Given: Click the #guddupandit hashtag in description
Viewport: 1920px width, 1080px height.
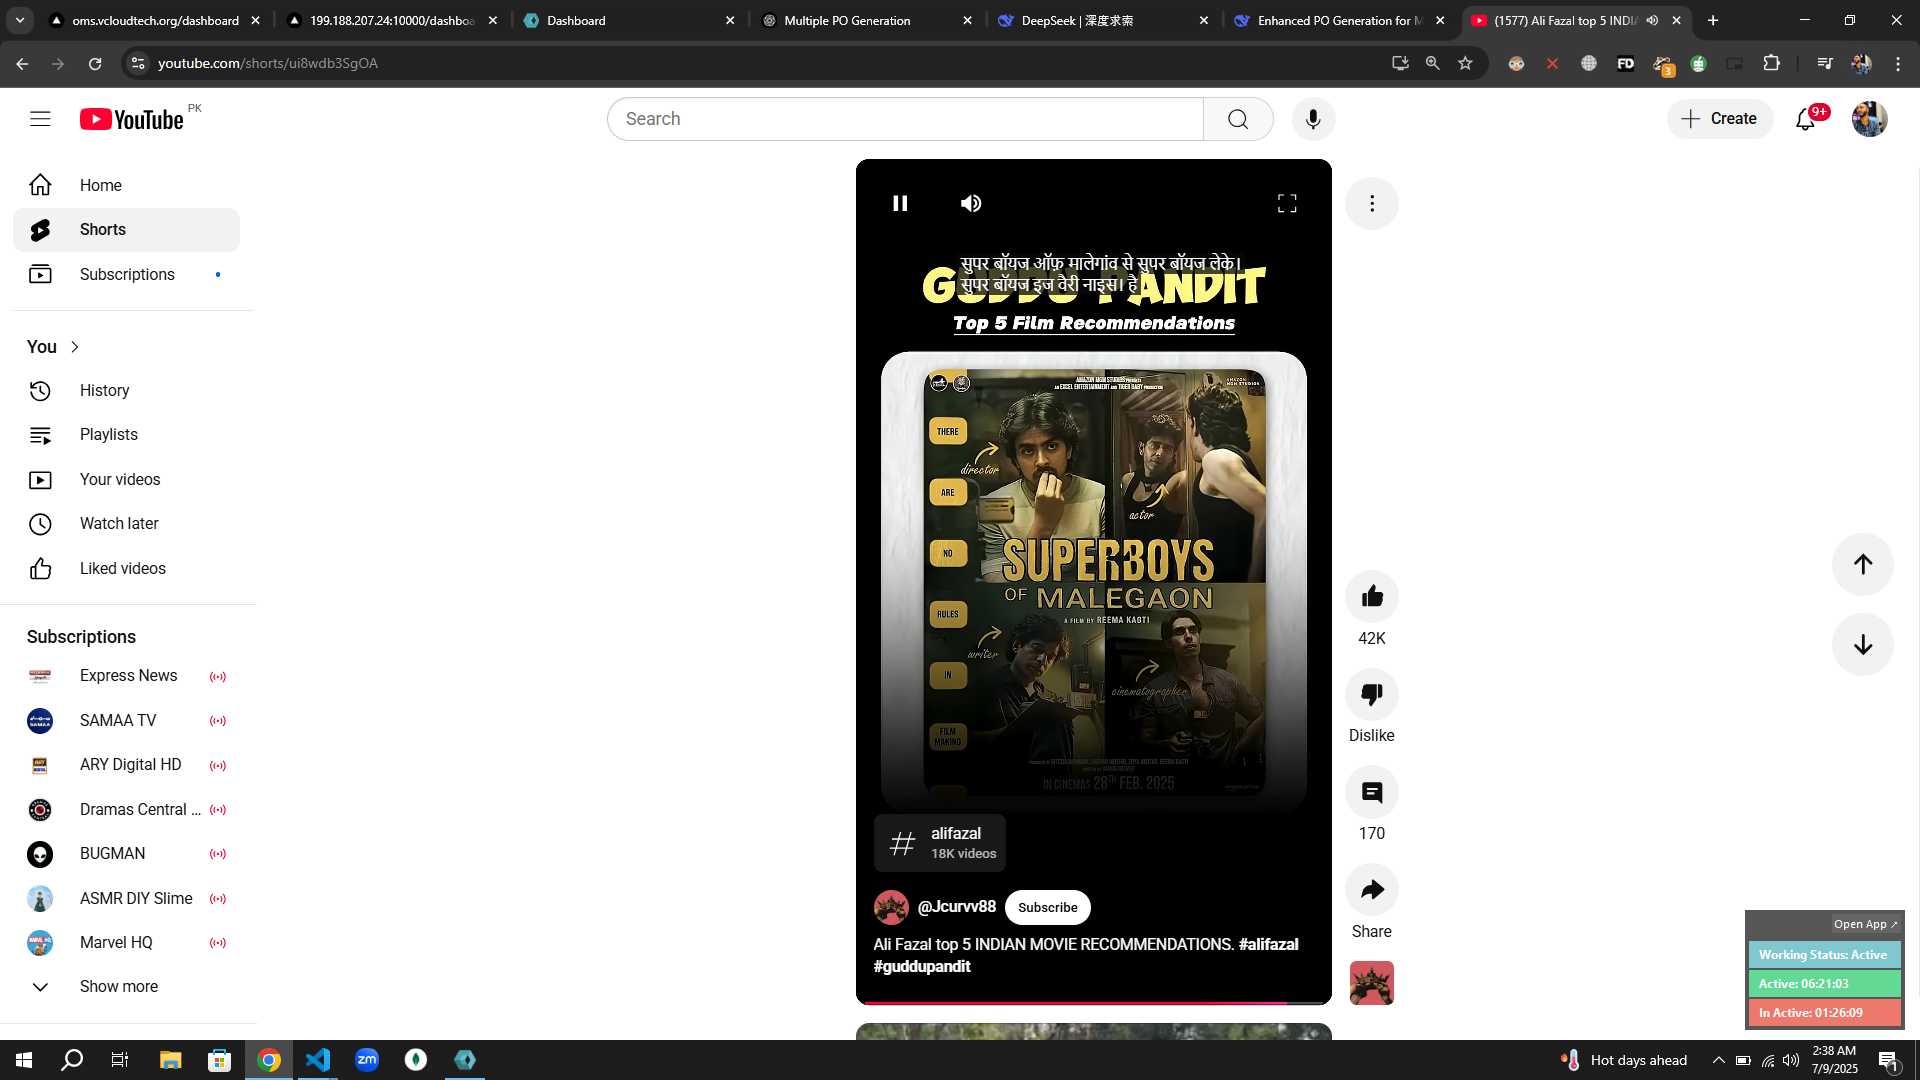Looking at the screenshot, I should [x=922, y=966].
